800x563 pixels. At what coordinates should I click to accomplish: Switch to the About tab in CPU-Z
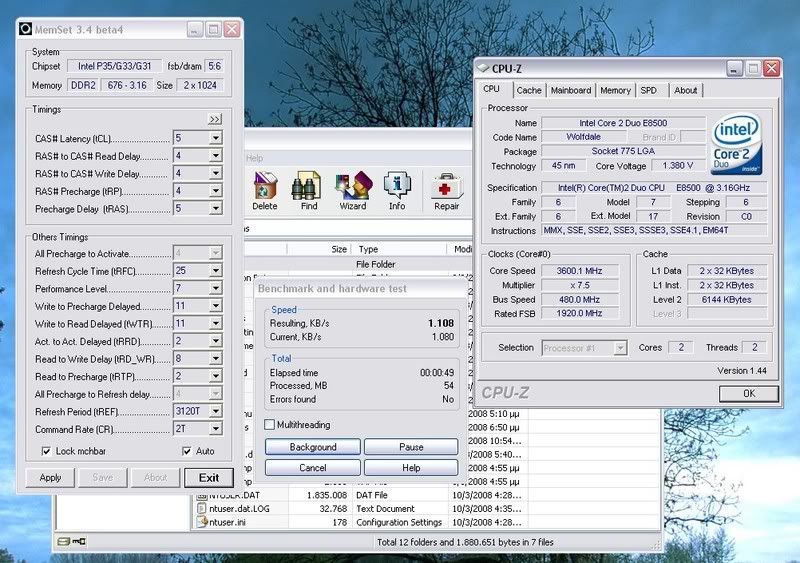685,90
